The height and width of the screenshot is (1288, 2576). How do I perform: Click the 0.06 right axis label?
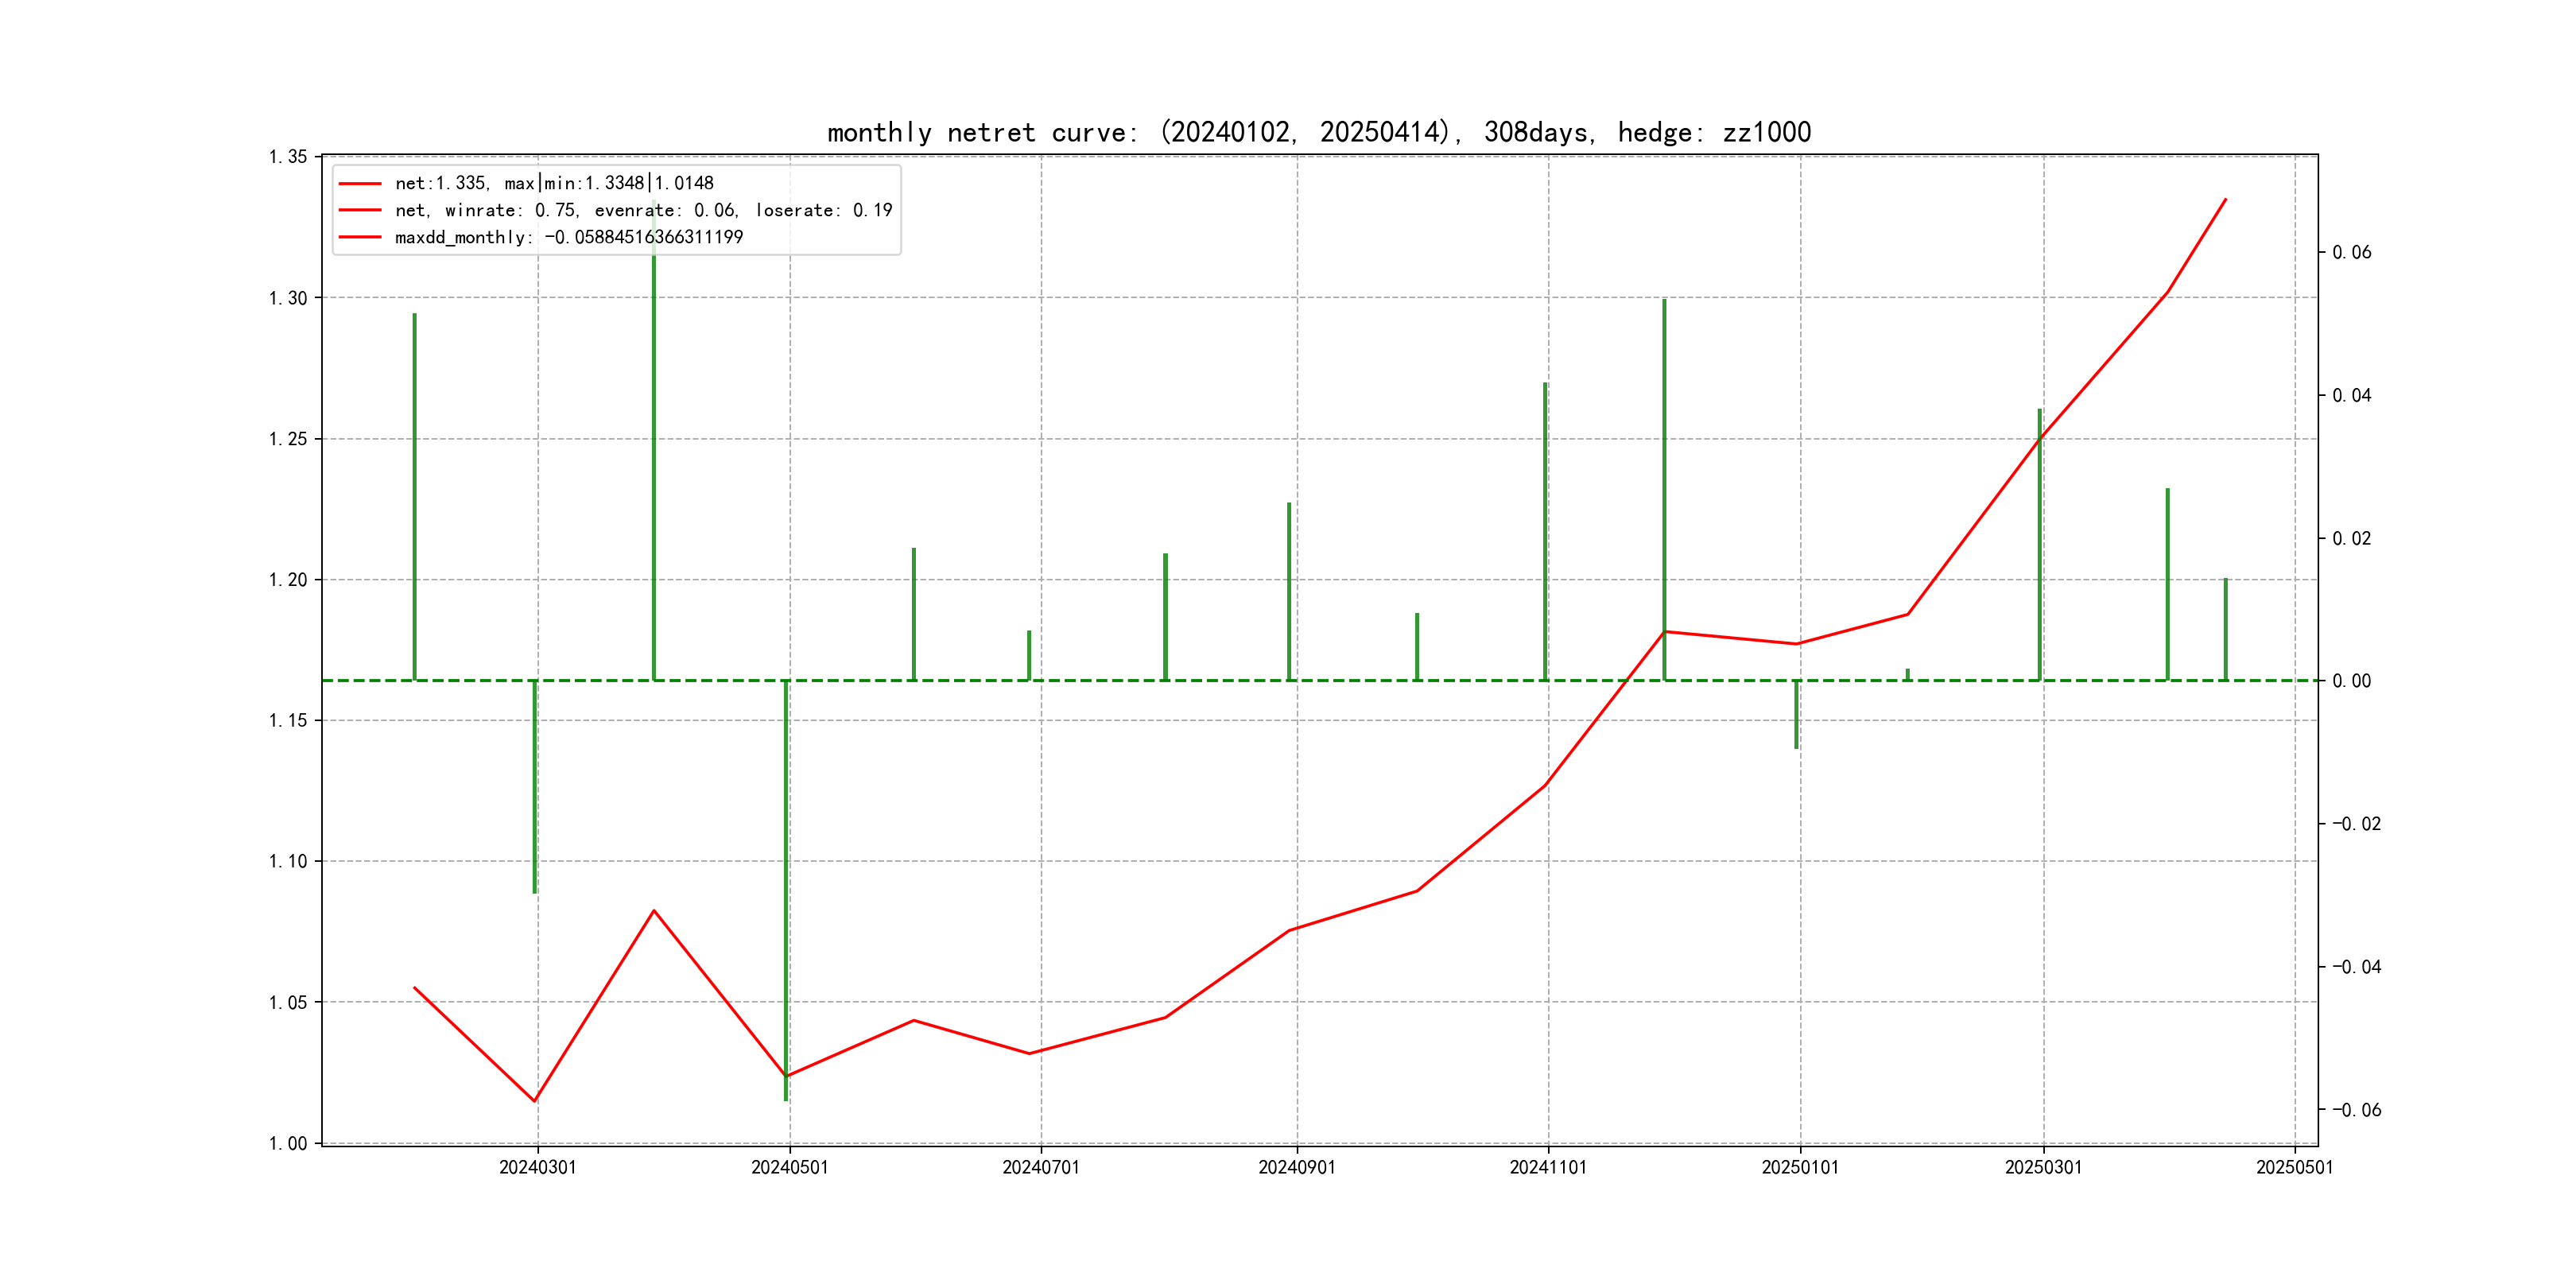(2351, 252)
